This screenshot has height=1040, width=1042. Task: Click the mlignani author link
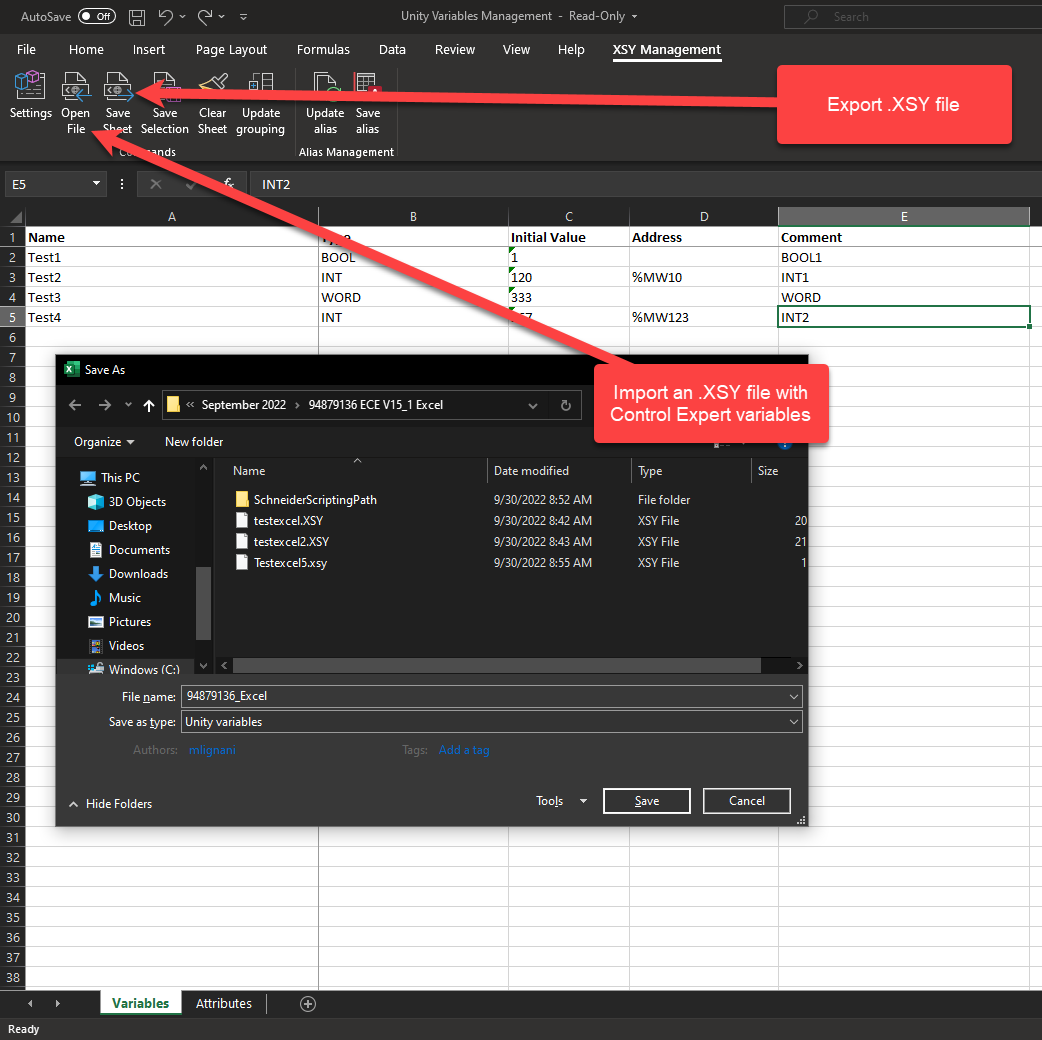pyautogui.click(x=212, y=750)
